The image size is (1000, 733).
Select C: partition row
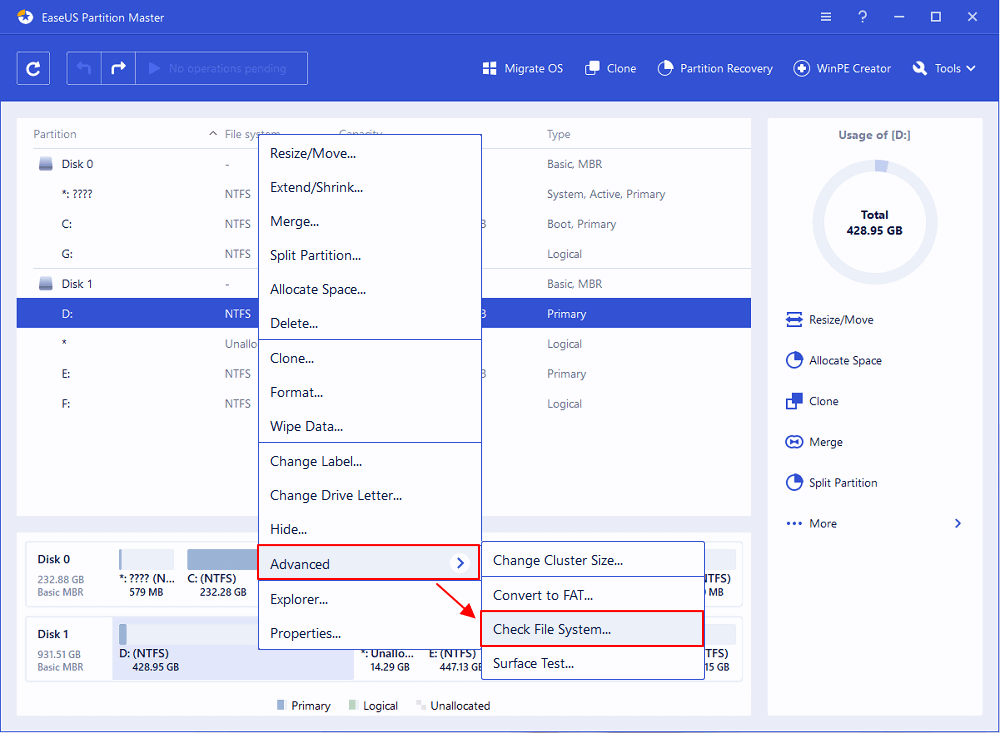tap(383, 224)
